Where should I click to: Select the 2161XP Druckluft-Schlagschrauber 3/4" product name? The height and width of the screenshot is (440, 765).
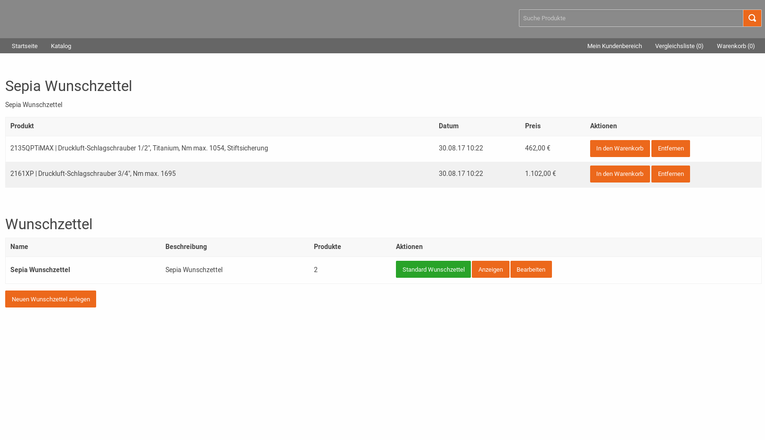tap(93, 174)
